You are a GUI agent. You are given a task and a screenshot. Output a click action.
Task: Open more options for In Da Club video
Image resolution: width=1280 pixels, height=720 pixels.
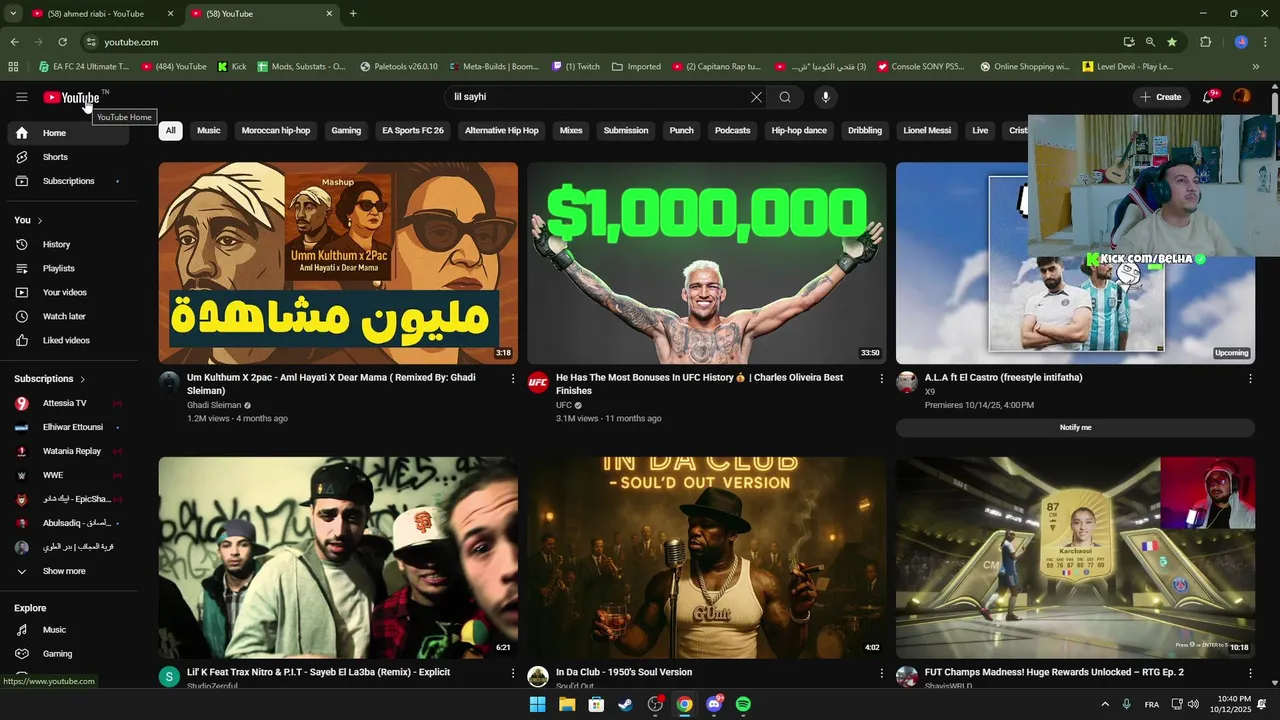[881, 673]
